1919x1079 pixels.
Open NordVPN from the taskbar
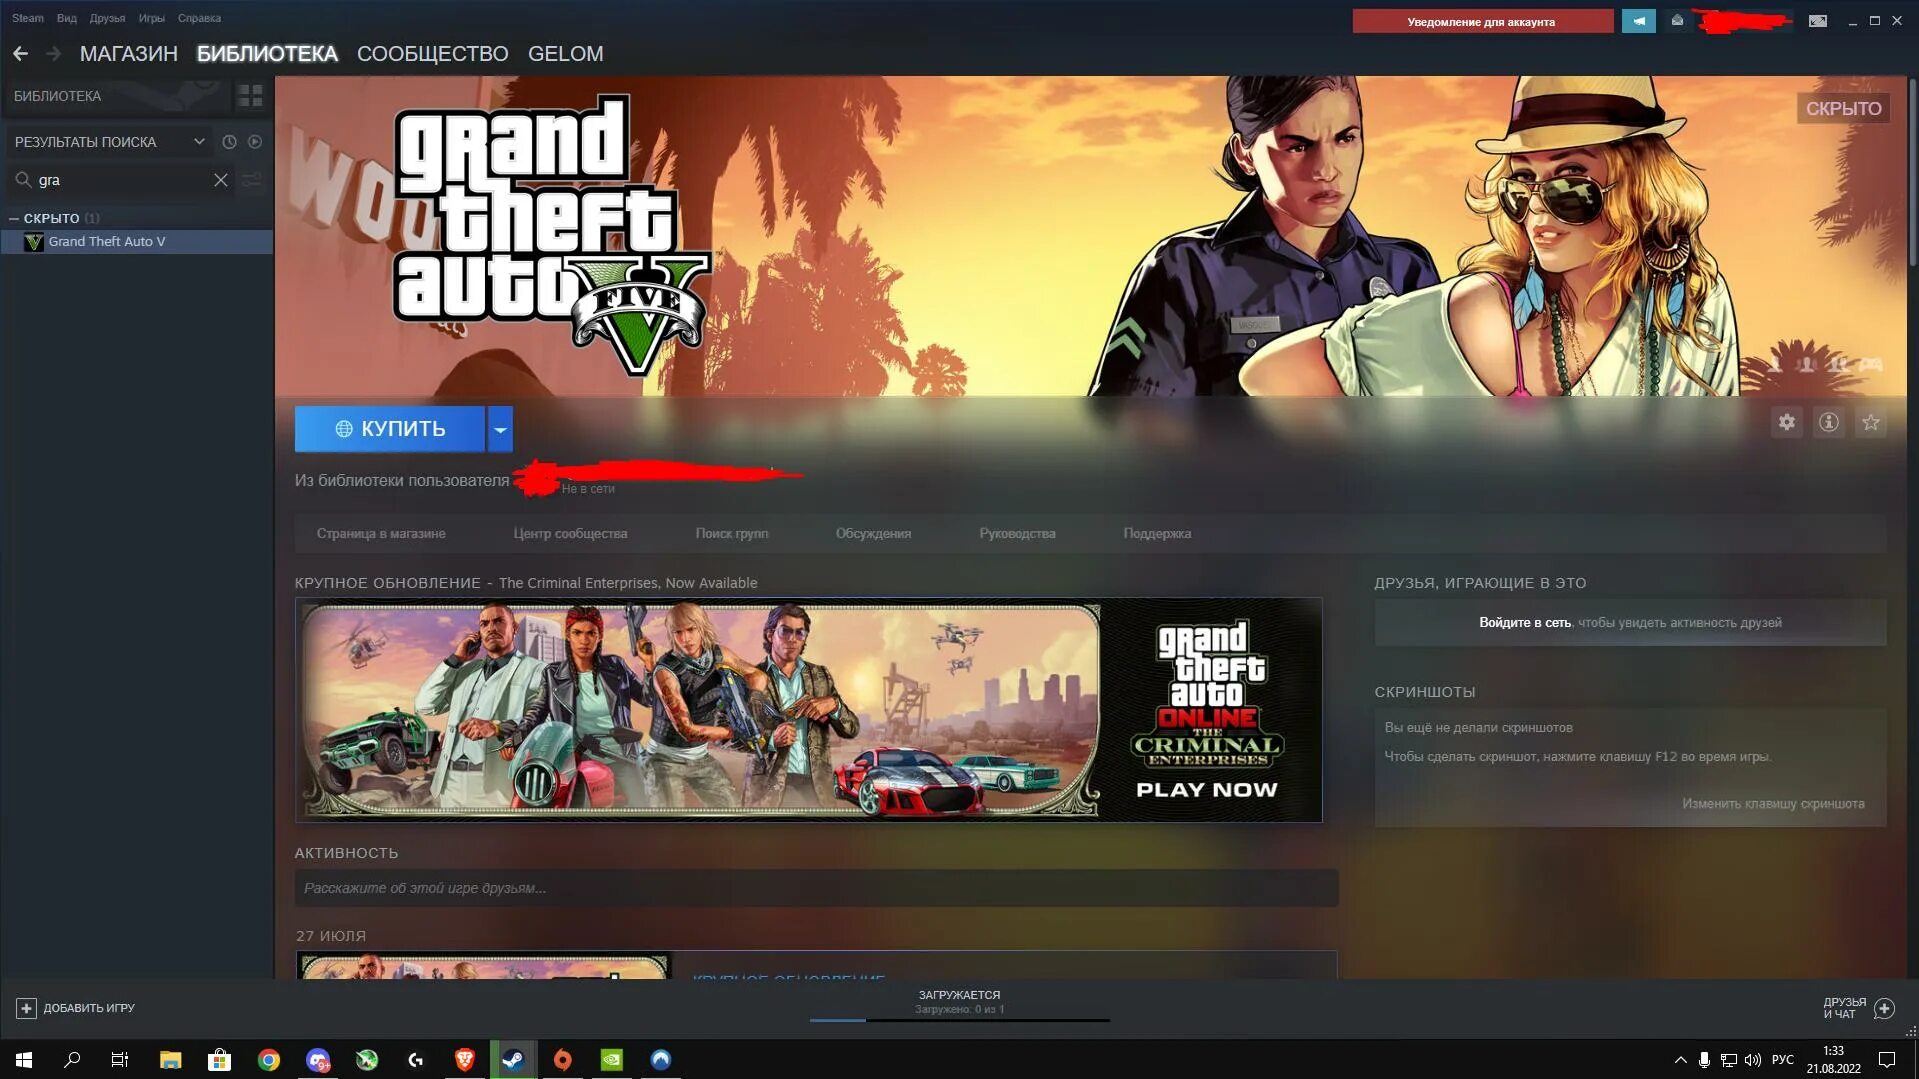pyautogui.click(x=661, y=1060)
